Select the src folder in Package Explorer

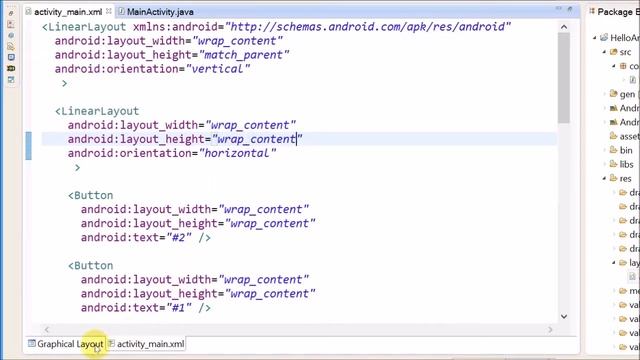(620, 52)
